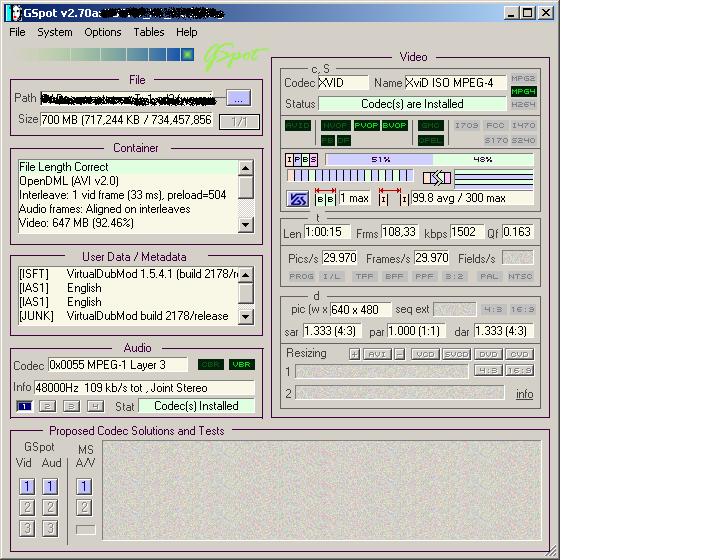Click the VCD resizing button
Viewport: 720px width, 560px height.
(425, 354)
